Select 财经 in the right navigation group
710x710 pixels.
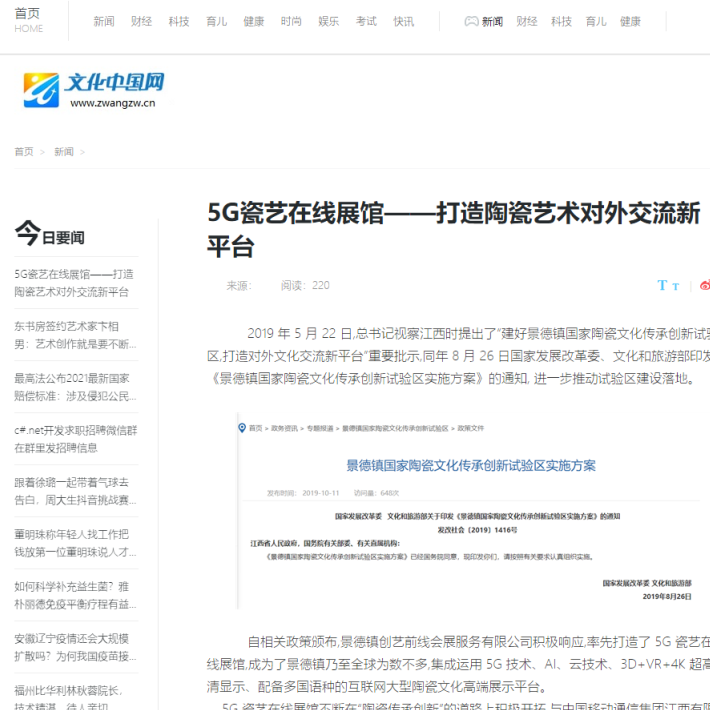click(527, 21)
